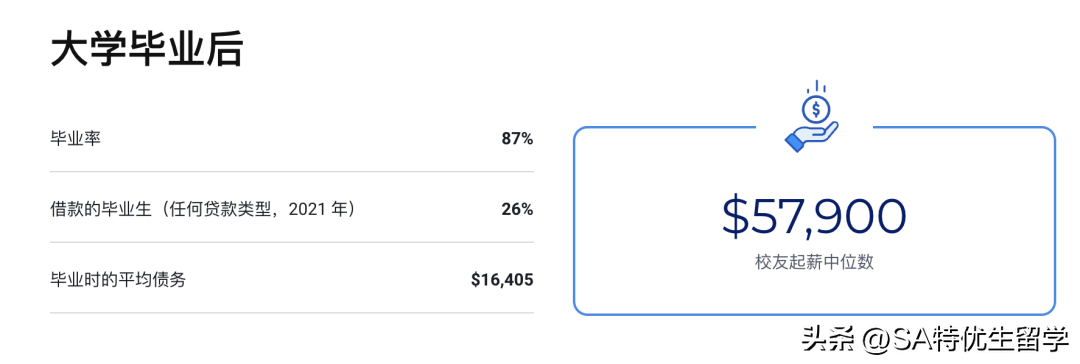
Task: Click the $57,900 salary figure
Action: coord(813,216)
